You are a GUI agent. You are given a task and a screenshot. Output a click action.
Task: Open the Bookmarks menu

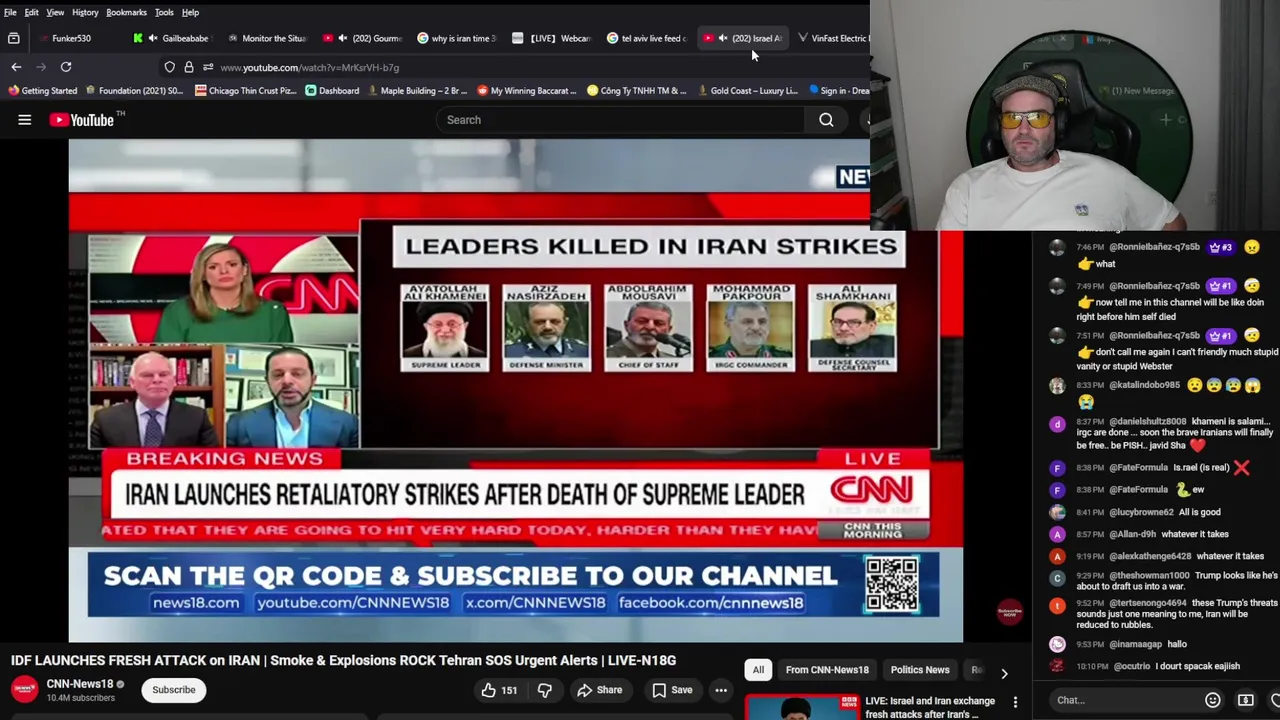pos(126,12)
